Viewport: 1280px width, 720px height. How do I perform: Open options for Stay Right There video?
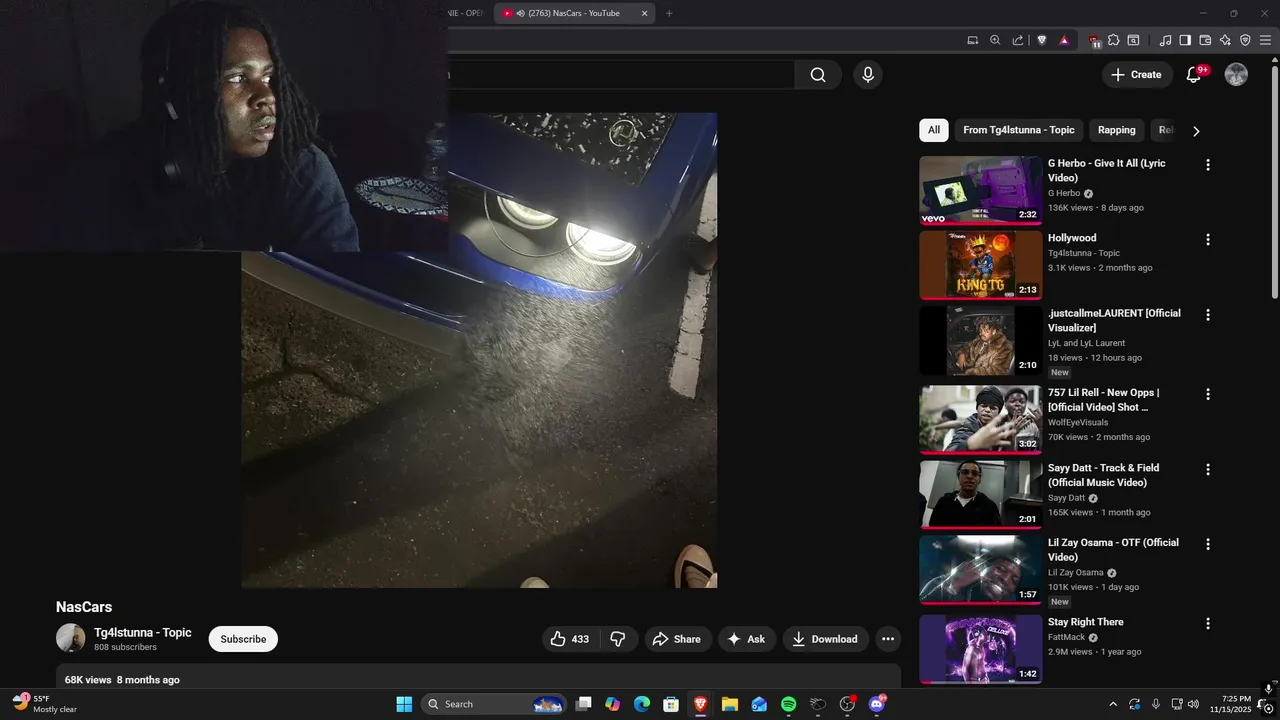click(1208, 624)
